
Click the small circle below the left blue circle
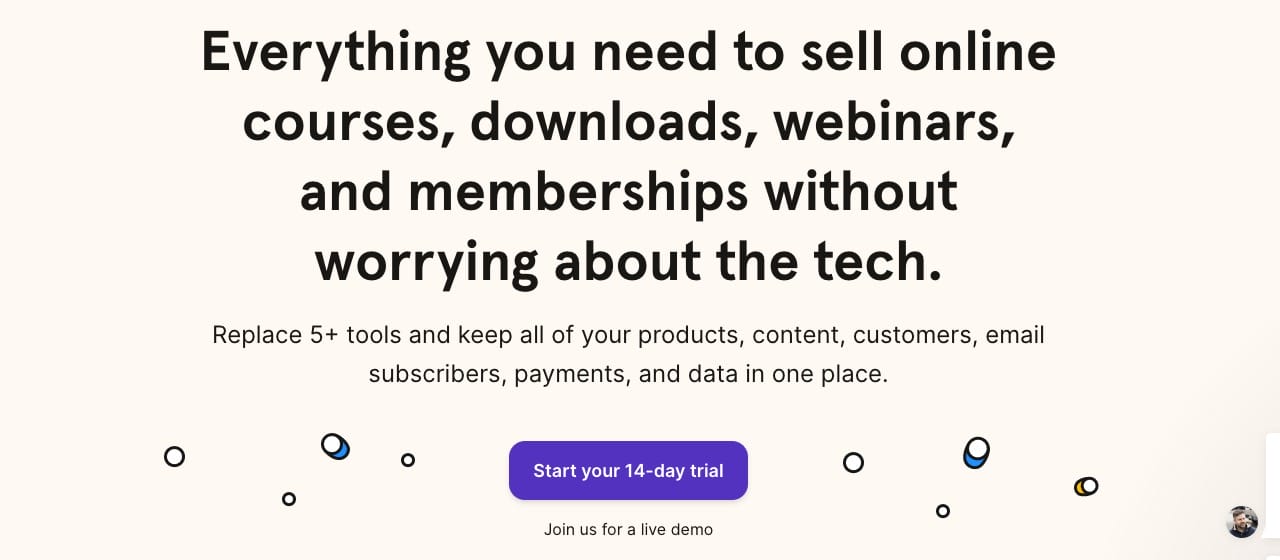pos(289,499)
